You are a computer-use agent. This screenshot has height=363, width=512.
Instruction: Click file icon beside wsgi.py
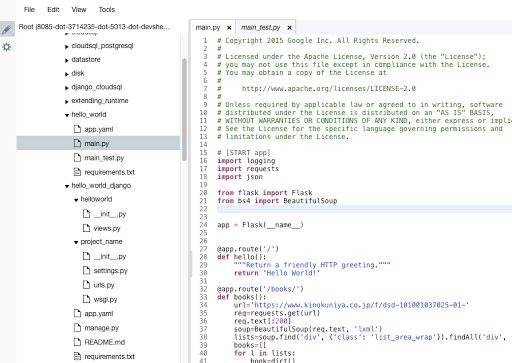pos(86,299)
